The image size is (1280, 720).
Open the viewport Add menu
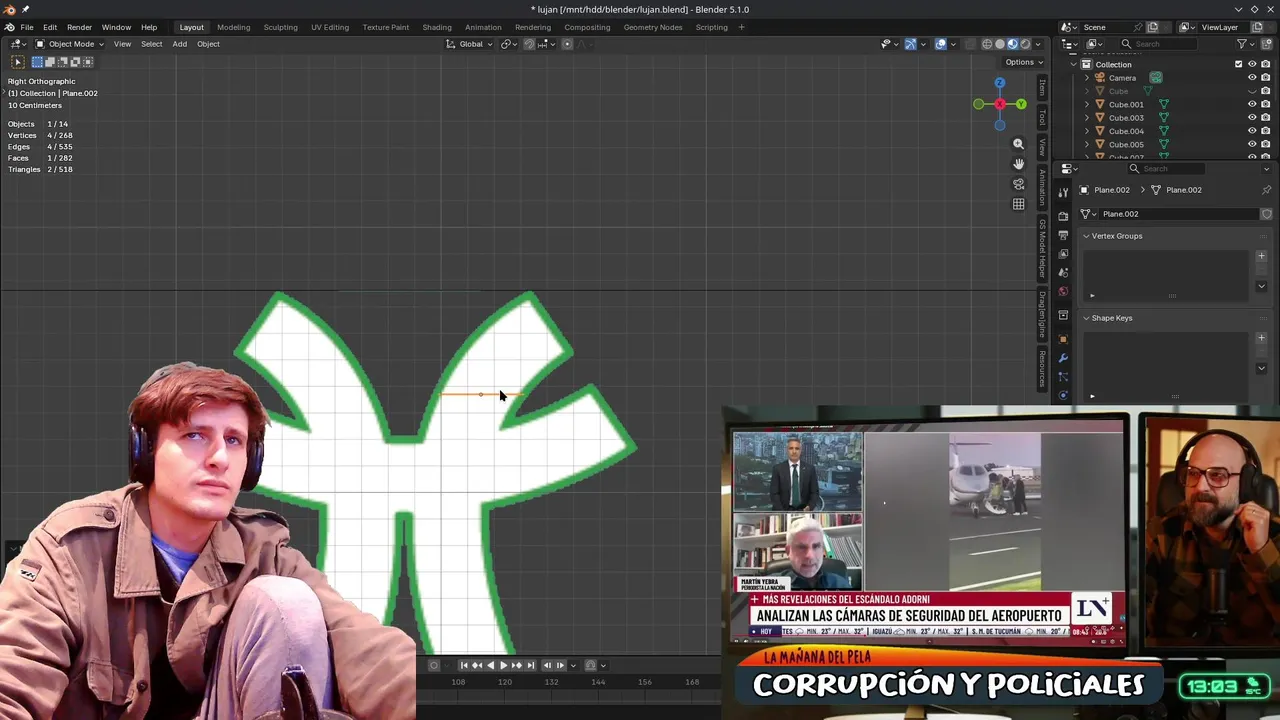click(179, 44)
